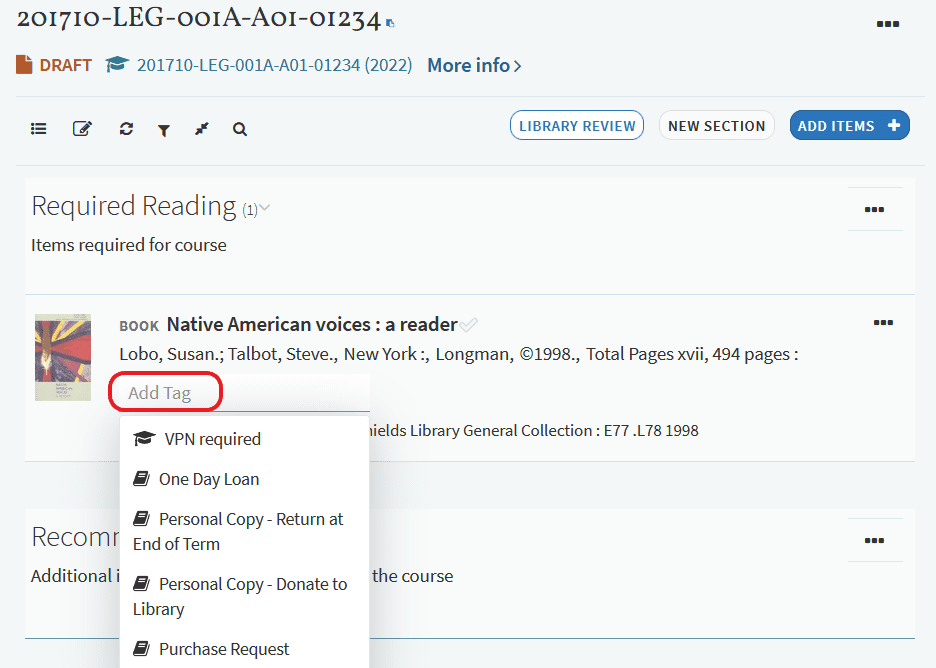Viewport: 936px width, 668px height.
Task: Click the Add Tag input field
Action: (165, 393)
